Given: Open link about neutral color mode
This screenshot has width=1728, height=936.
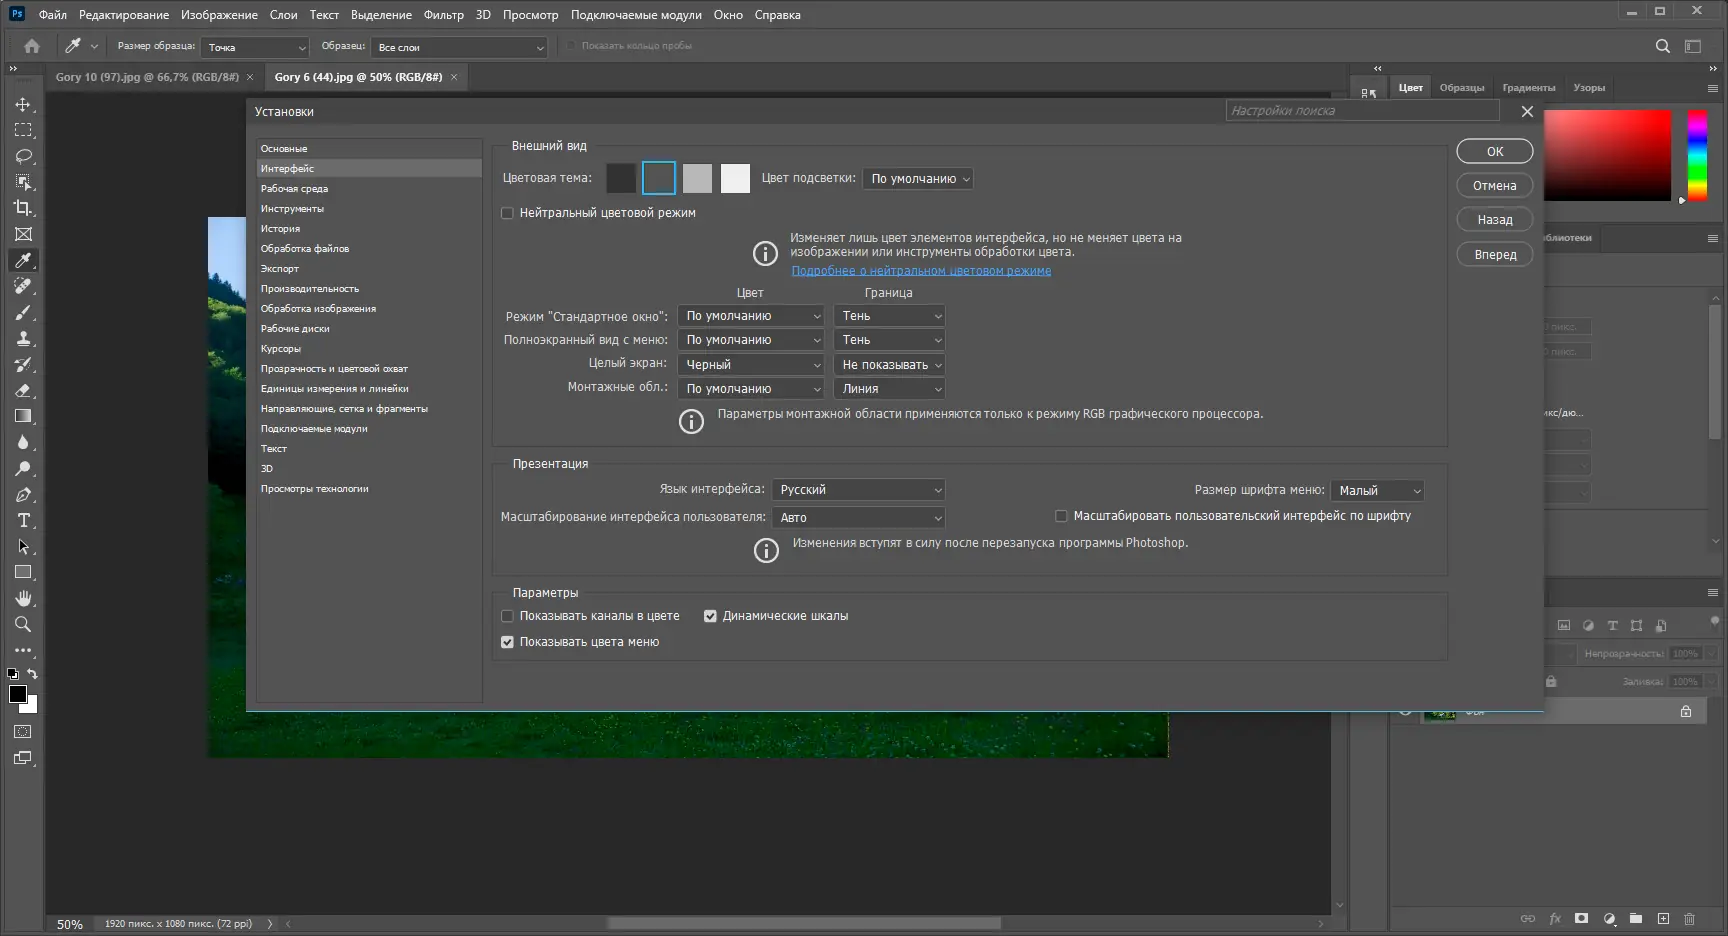Looking at the screenshot, I should coord(921,271).
